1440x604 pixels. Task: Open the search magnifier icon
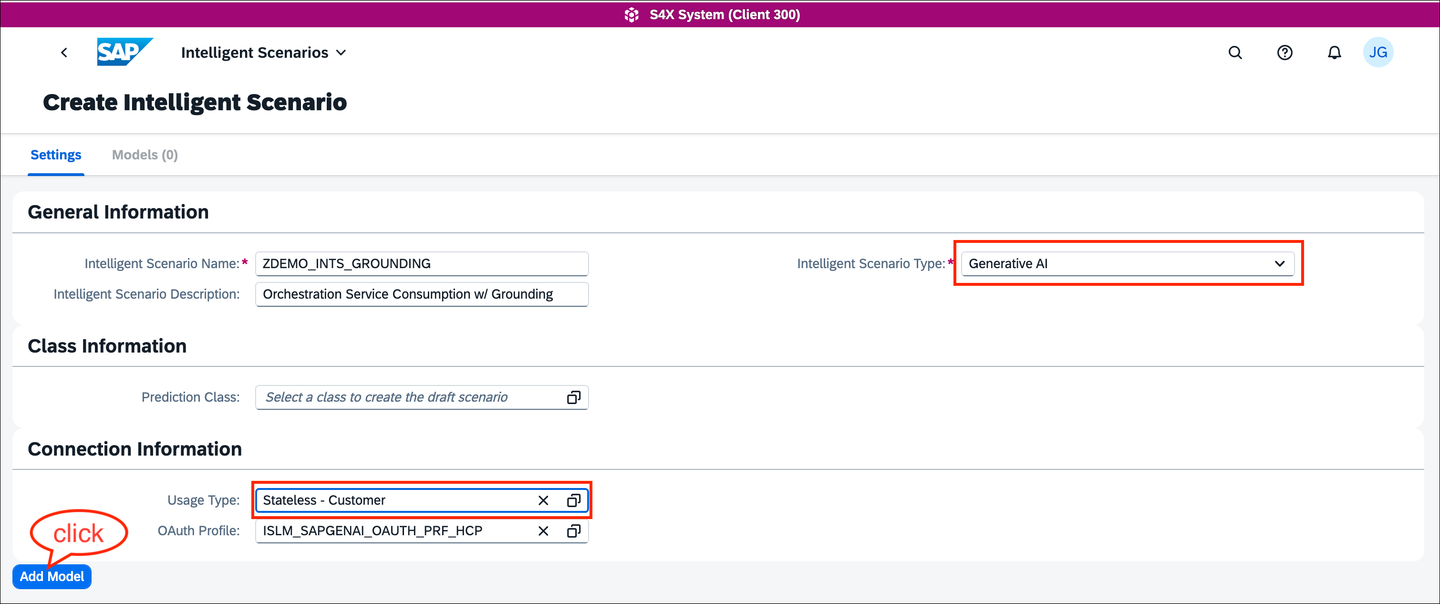point(1235,53)
